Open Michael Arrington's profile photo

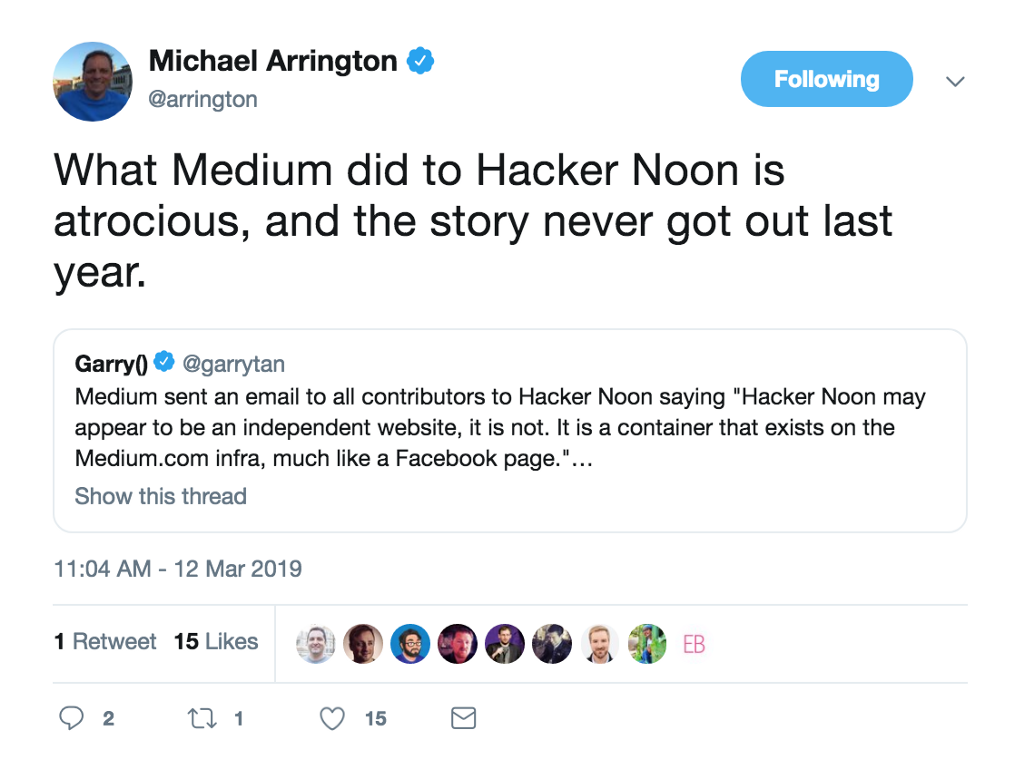tap(93, 81)
